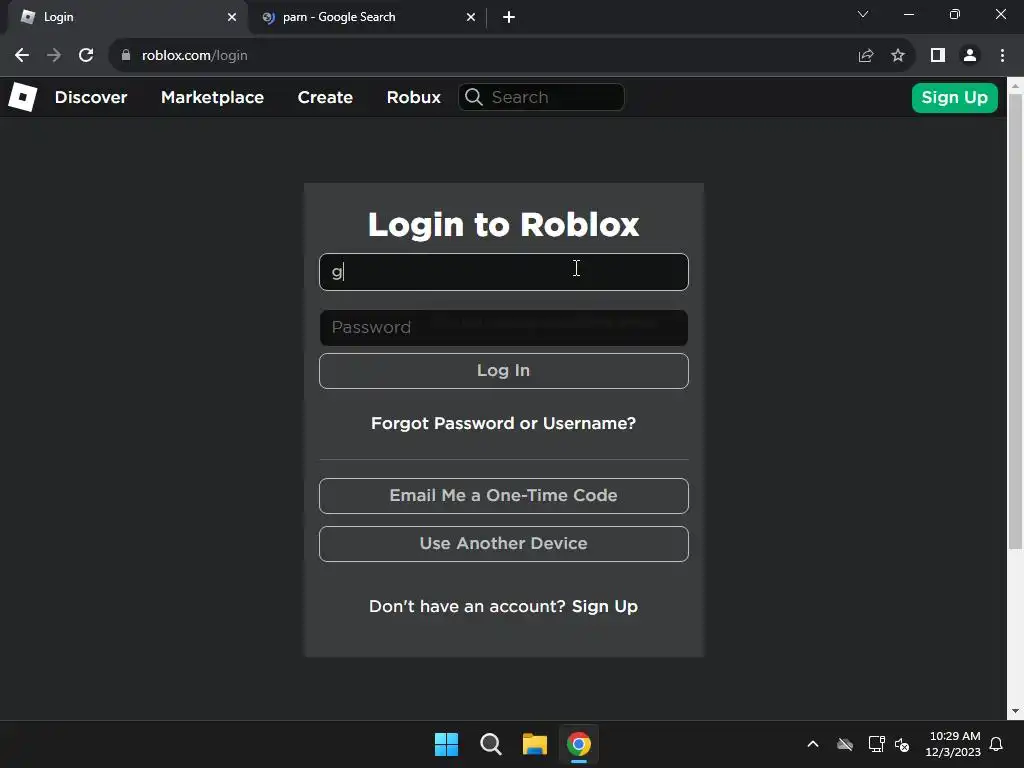The height and width of the screenshot is (768, 1024).
Task: Click Chrome icon in taskbar
Action: tap(579, 744)
